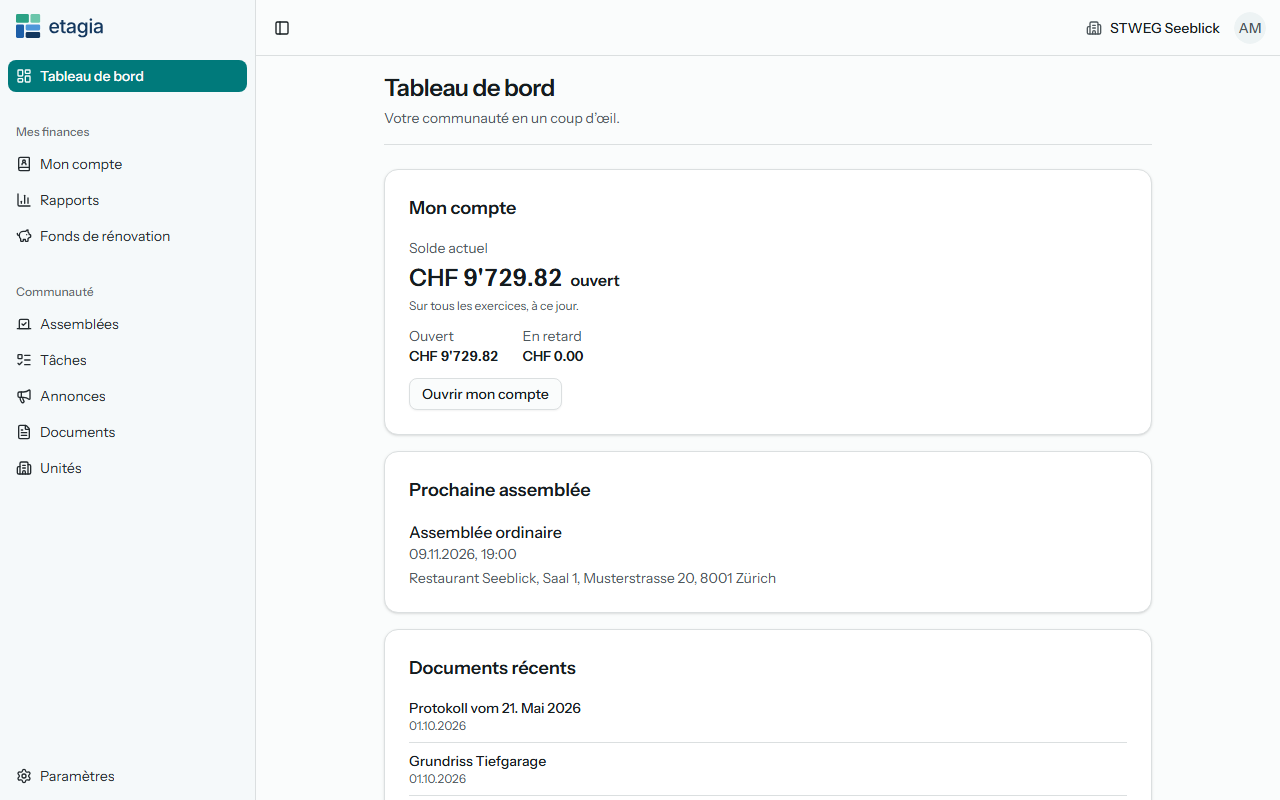The height and width of the screenshot is (800, 1280).
Task: Click the En retard CHF 0.00 amount
Action: [x=553, y=356]
